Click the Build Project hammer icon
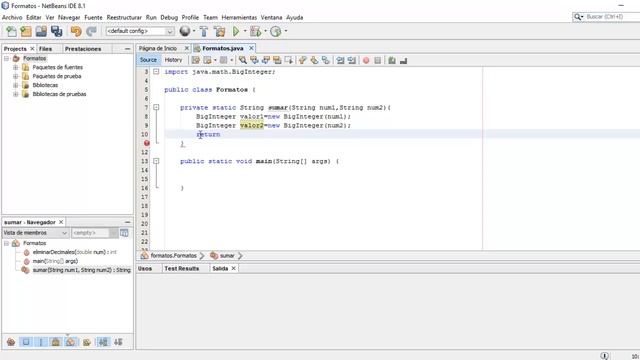Viewport: 640px width, 360px height. tap(204, 31)
